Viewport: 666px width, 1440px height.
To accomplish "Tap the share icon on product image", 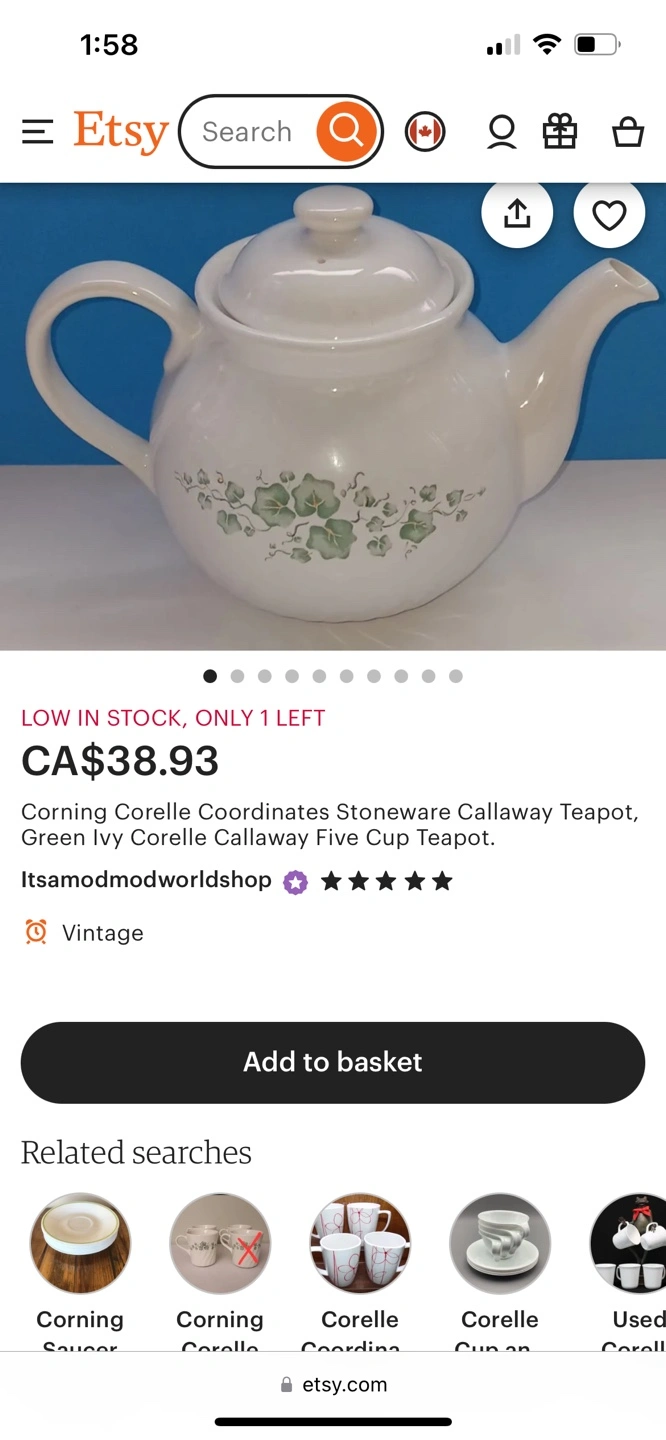I will [517, 214].
